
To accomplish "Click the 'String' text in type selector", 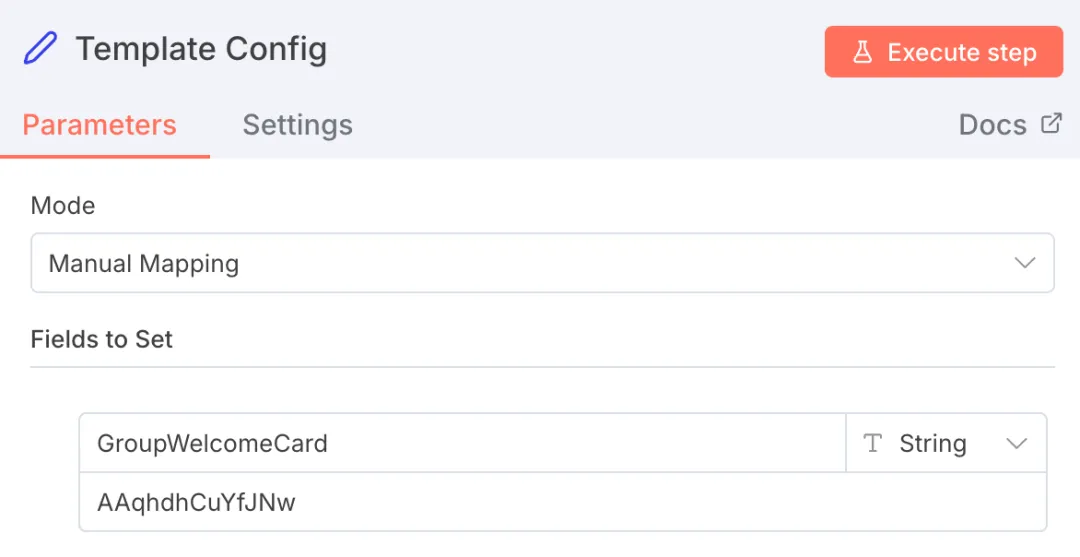I will point(933,443).
